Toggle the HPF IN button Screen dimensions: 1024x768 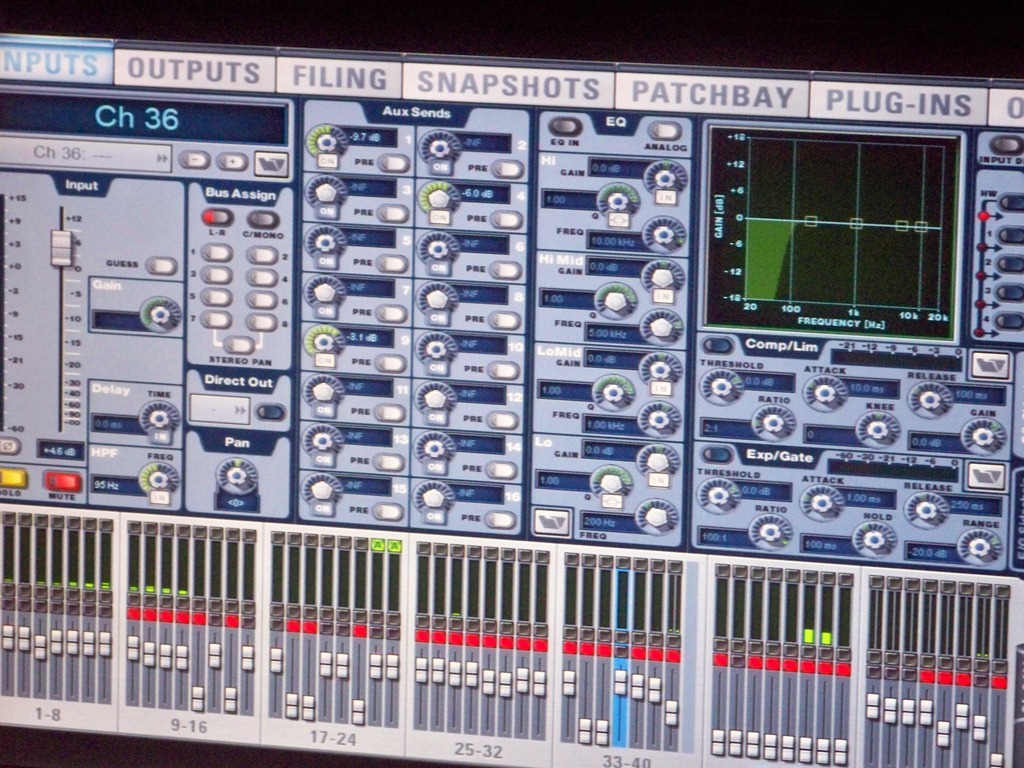tap(159, 498)
